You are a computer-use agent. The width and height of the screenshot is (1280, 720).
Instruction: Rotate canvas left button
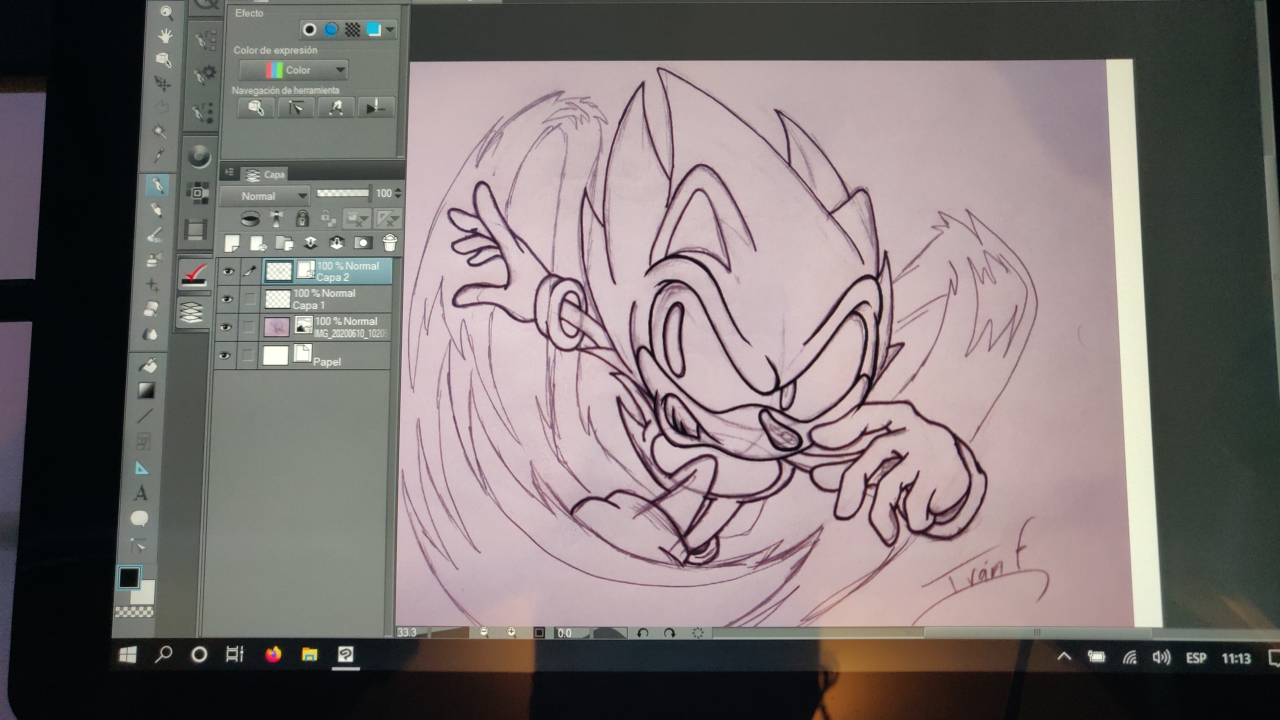point(641,633)
